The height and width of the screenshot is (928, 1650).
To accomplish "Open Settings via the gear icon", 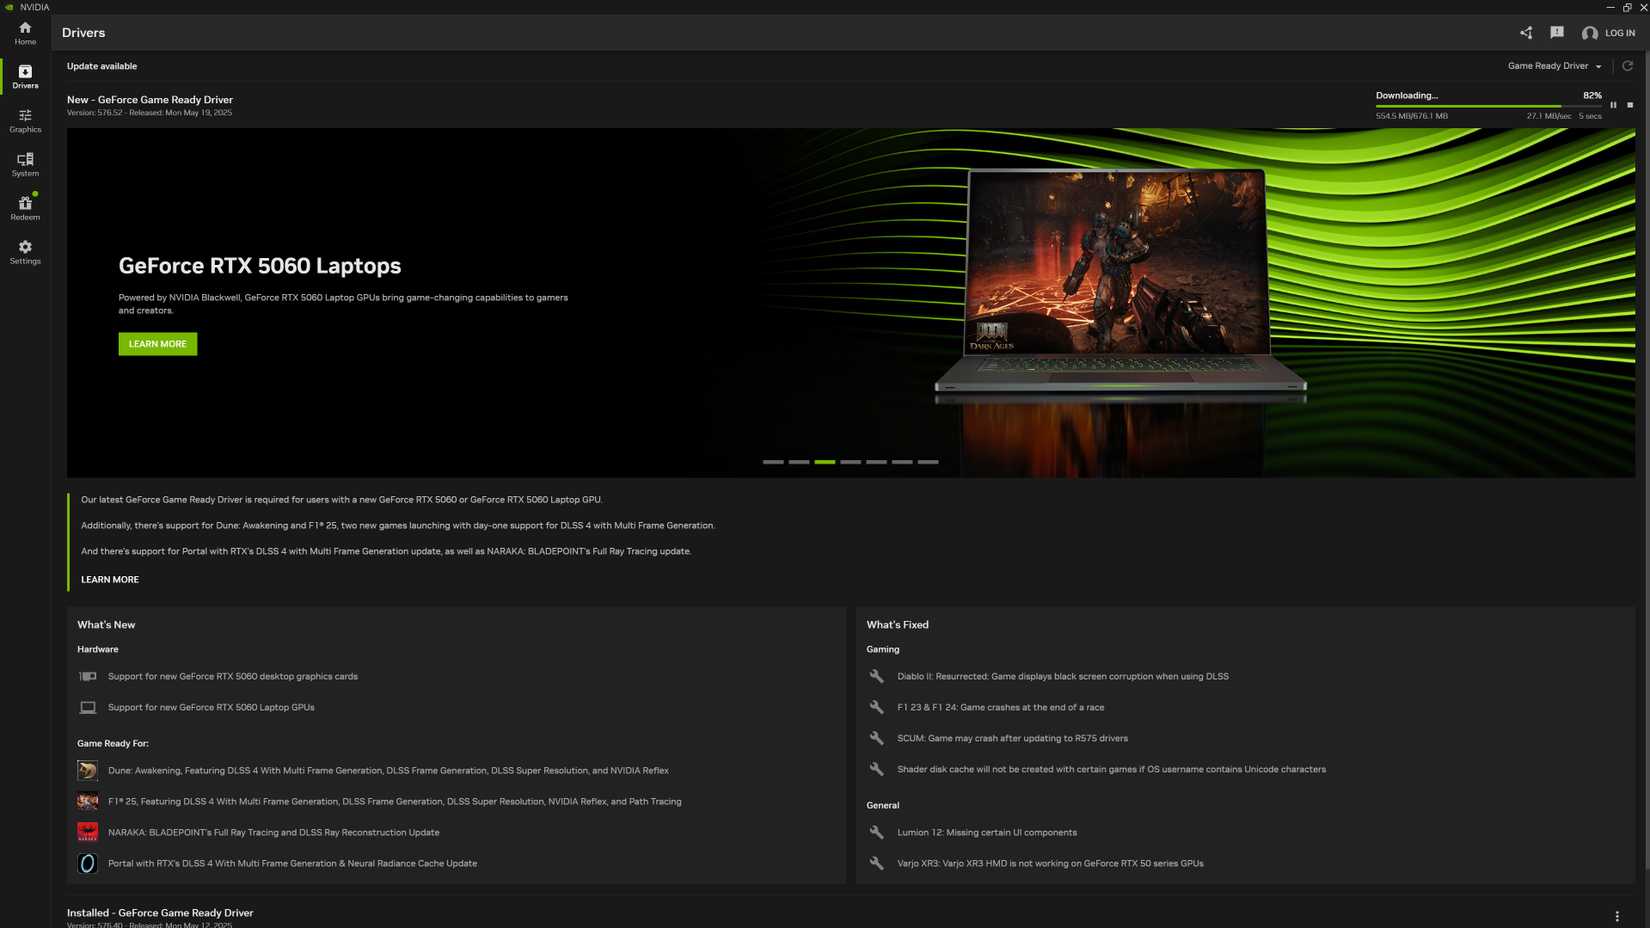I will [25, 251].
